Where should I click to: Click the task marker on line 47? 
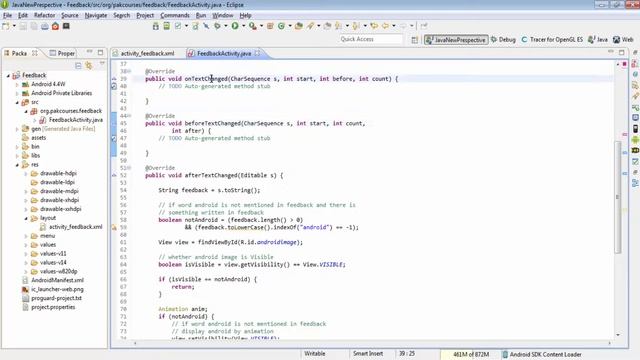click(114, 138)
